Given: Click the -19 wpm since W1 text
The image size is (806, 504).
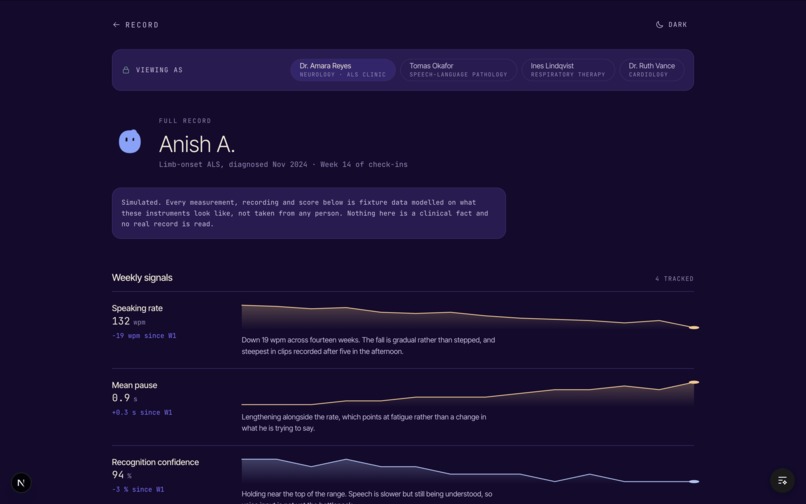Looking at the screenshot, I should pyautogui.click(x=144, y=336).
